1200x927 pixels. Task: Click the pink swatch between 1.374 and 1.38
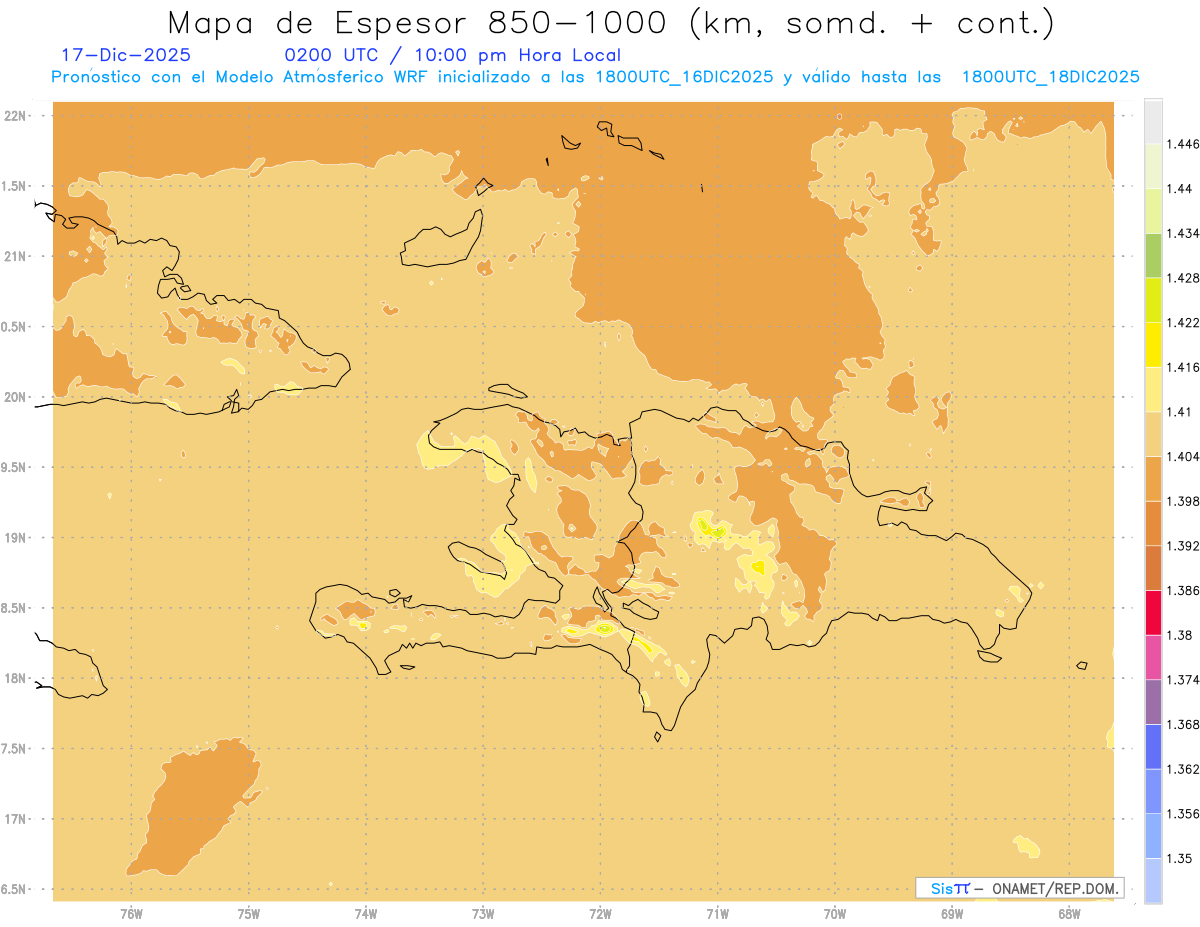[1153, 657]
